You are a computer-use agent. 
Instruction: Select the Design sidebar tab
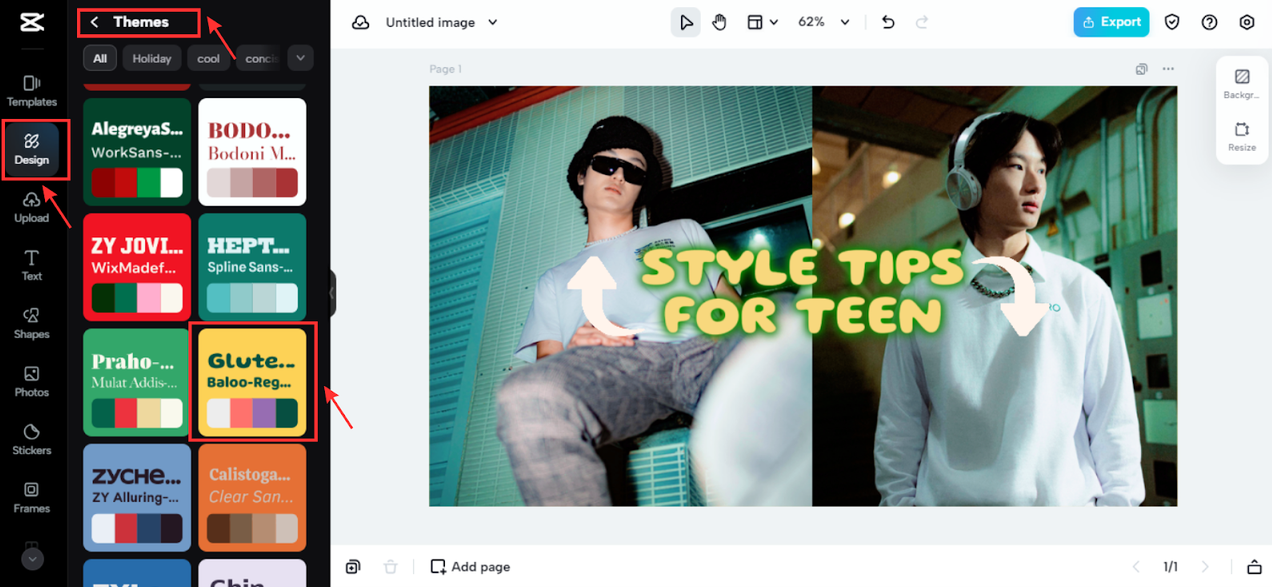[32, 149]
